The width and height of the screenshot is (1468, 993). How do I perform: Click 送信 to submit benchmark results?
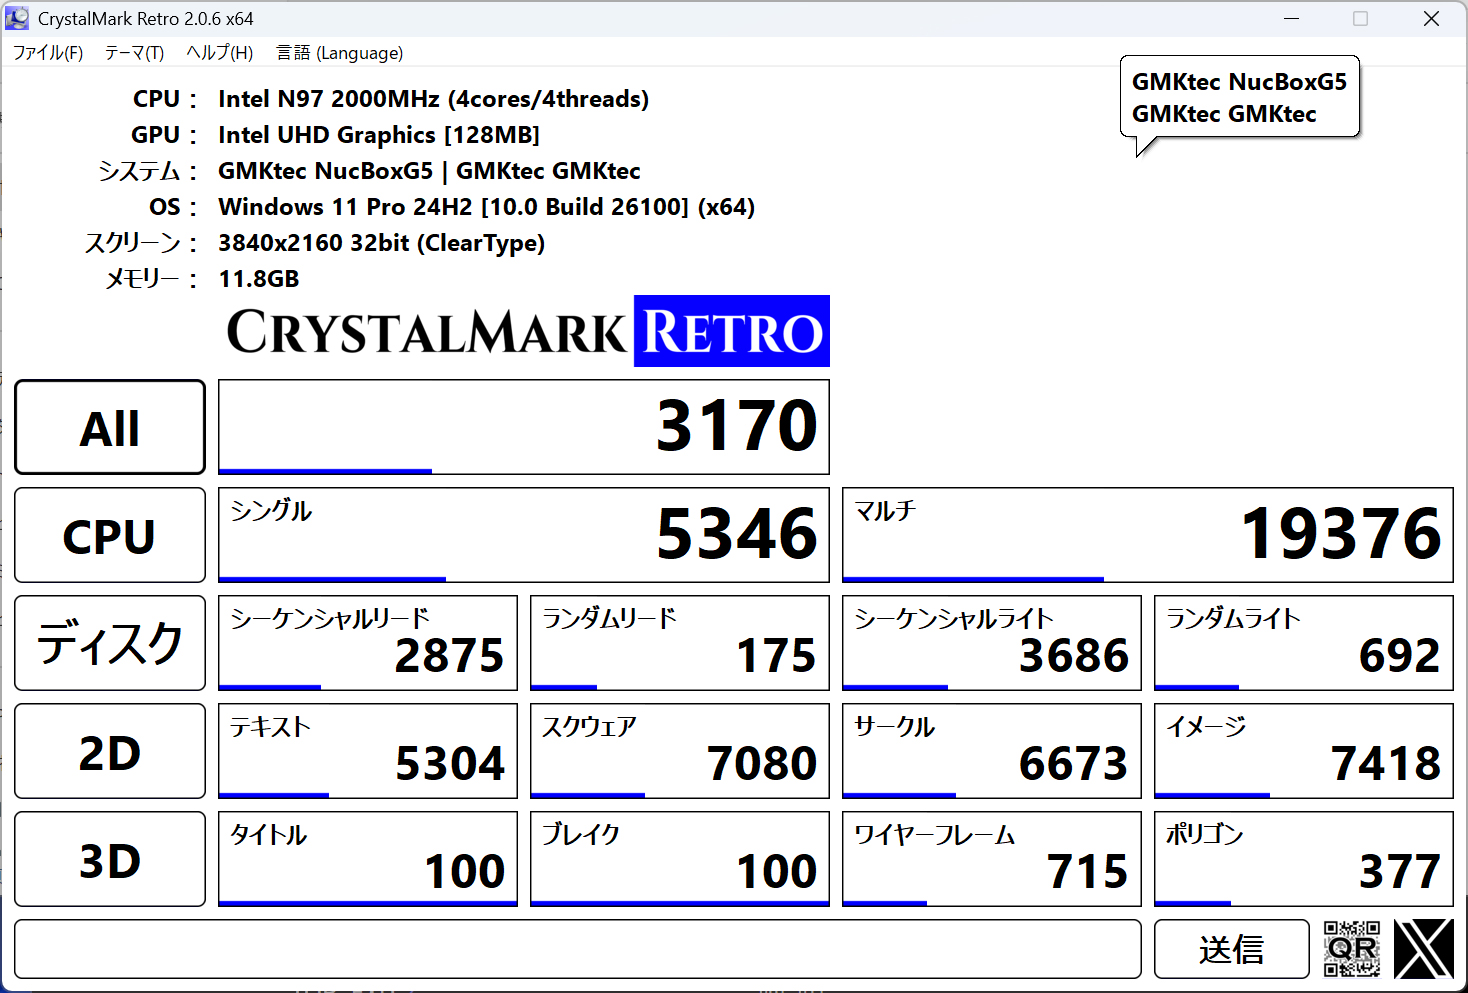pos(1231,948)
